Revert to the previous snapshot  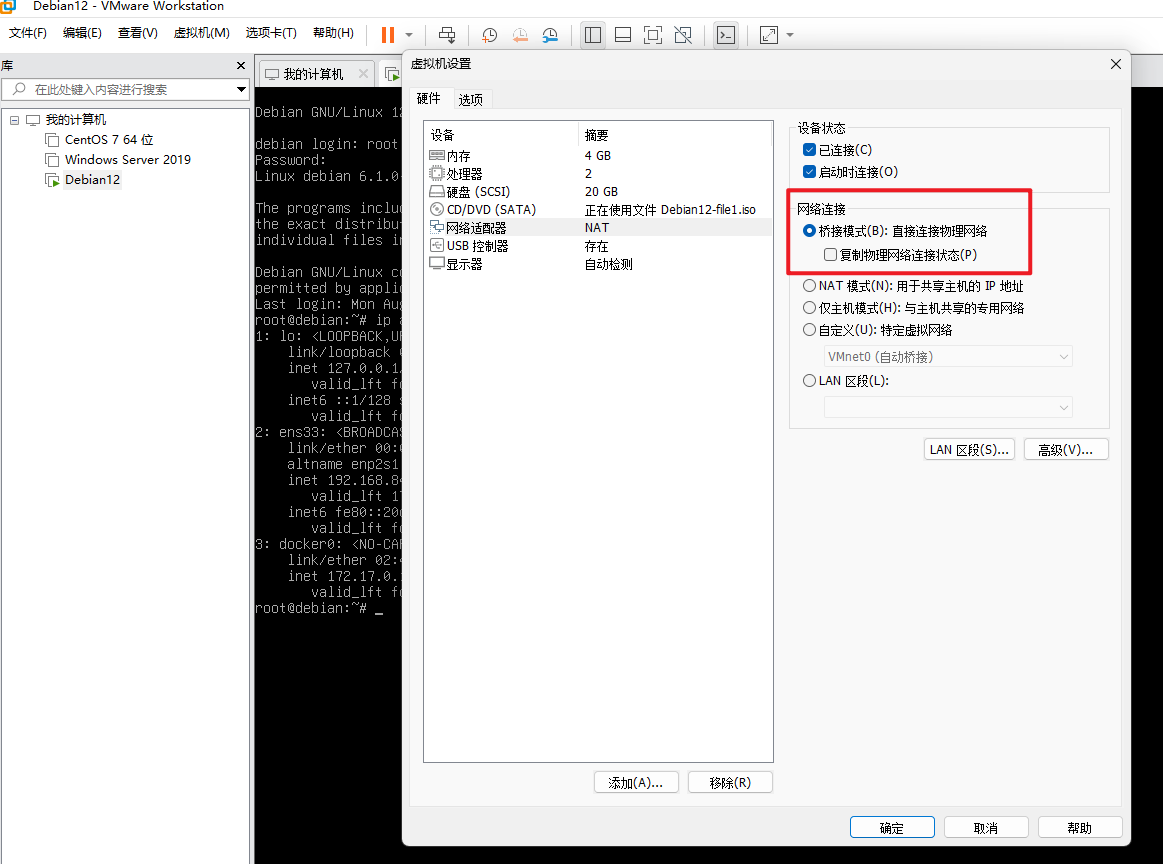tap(520, 35)
